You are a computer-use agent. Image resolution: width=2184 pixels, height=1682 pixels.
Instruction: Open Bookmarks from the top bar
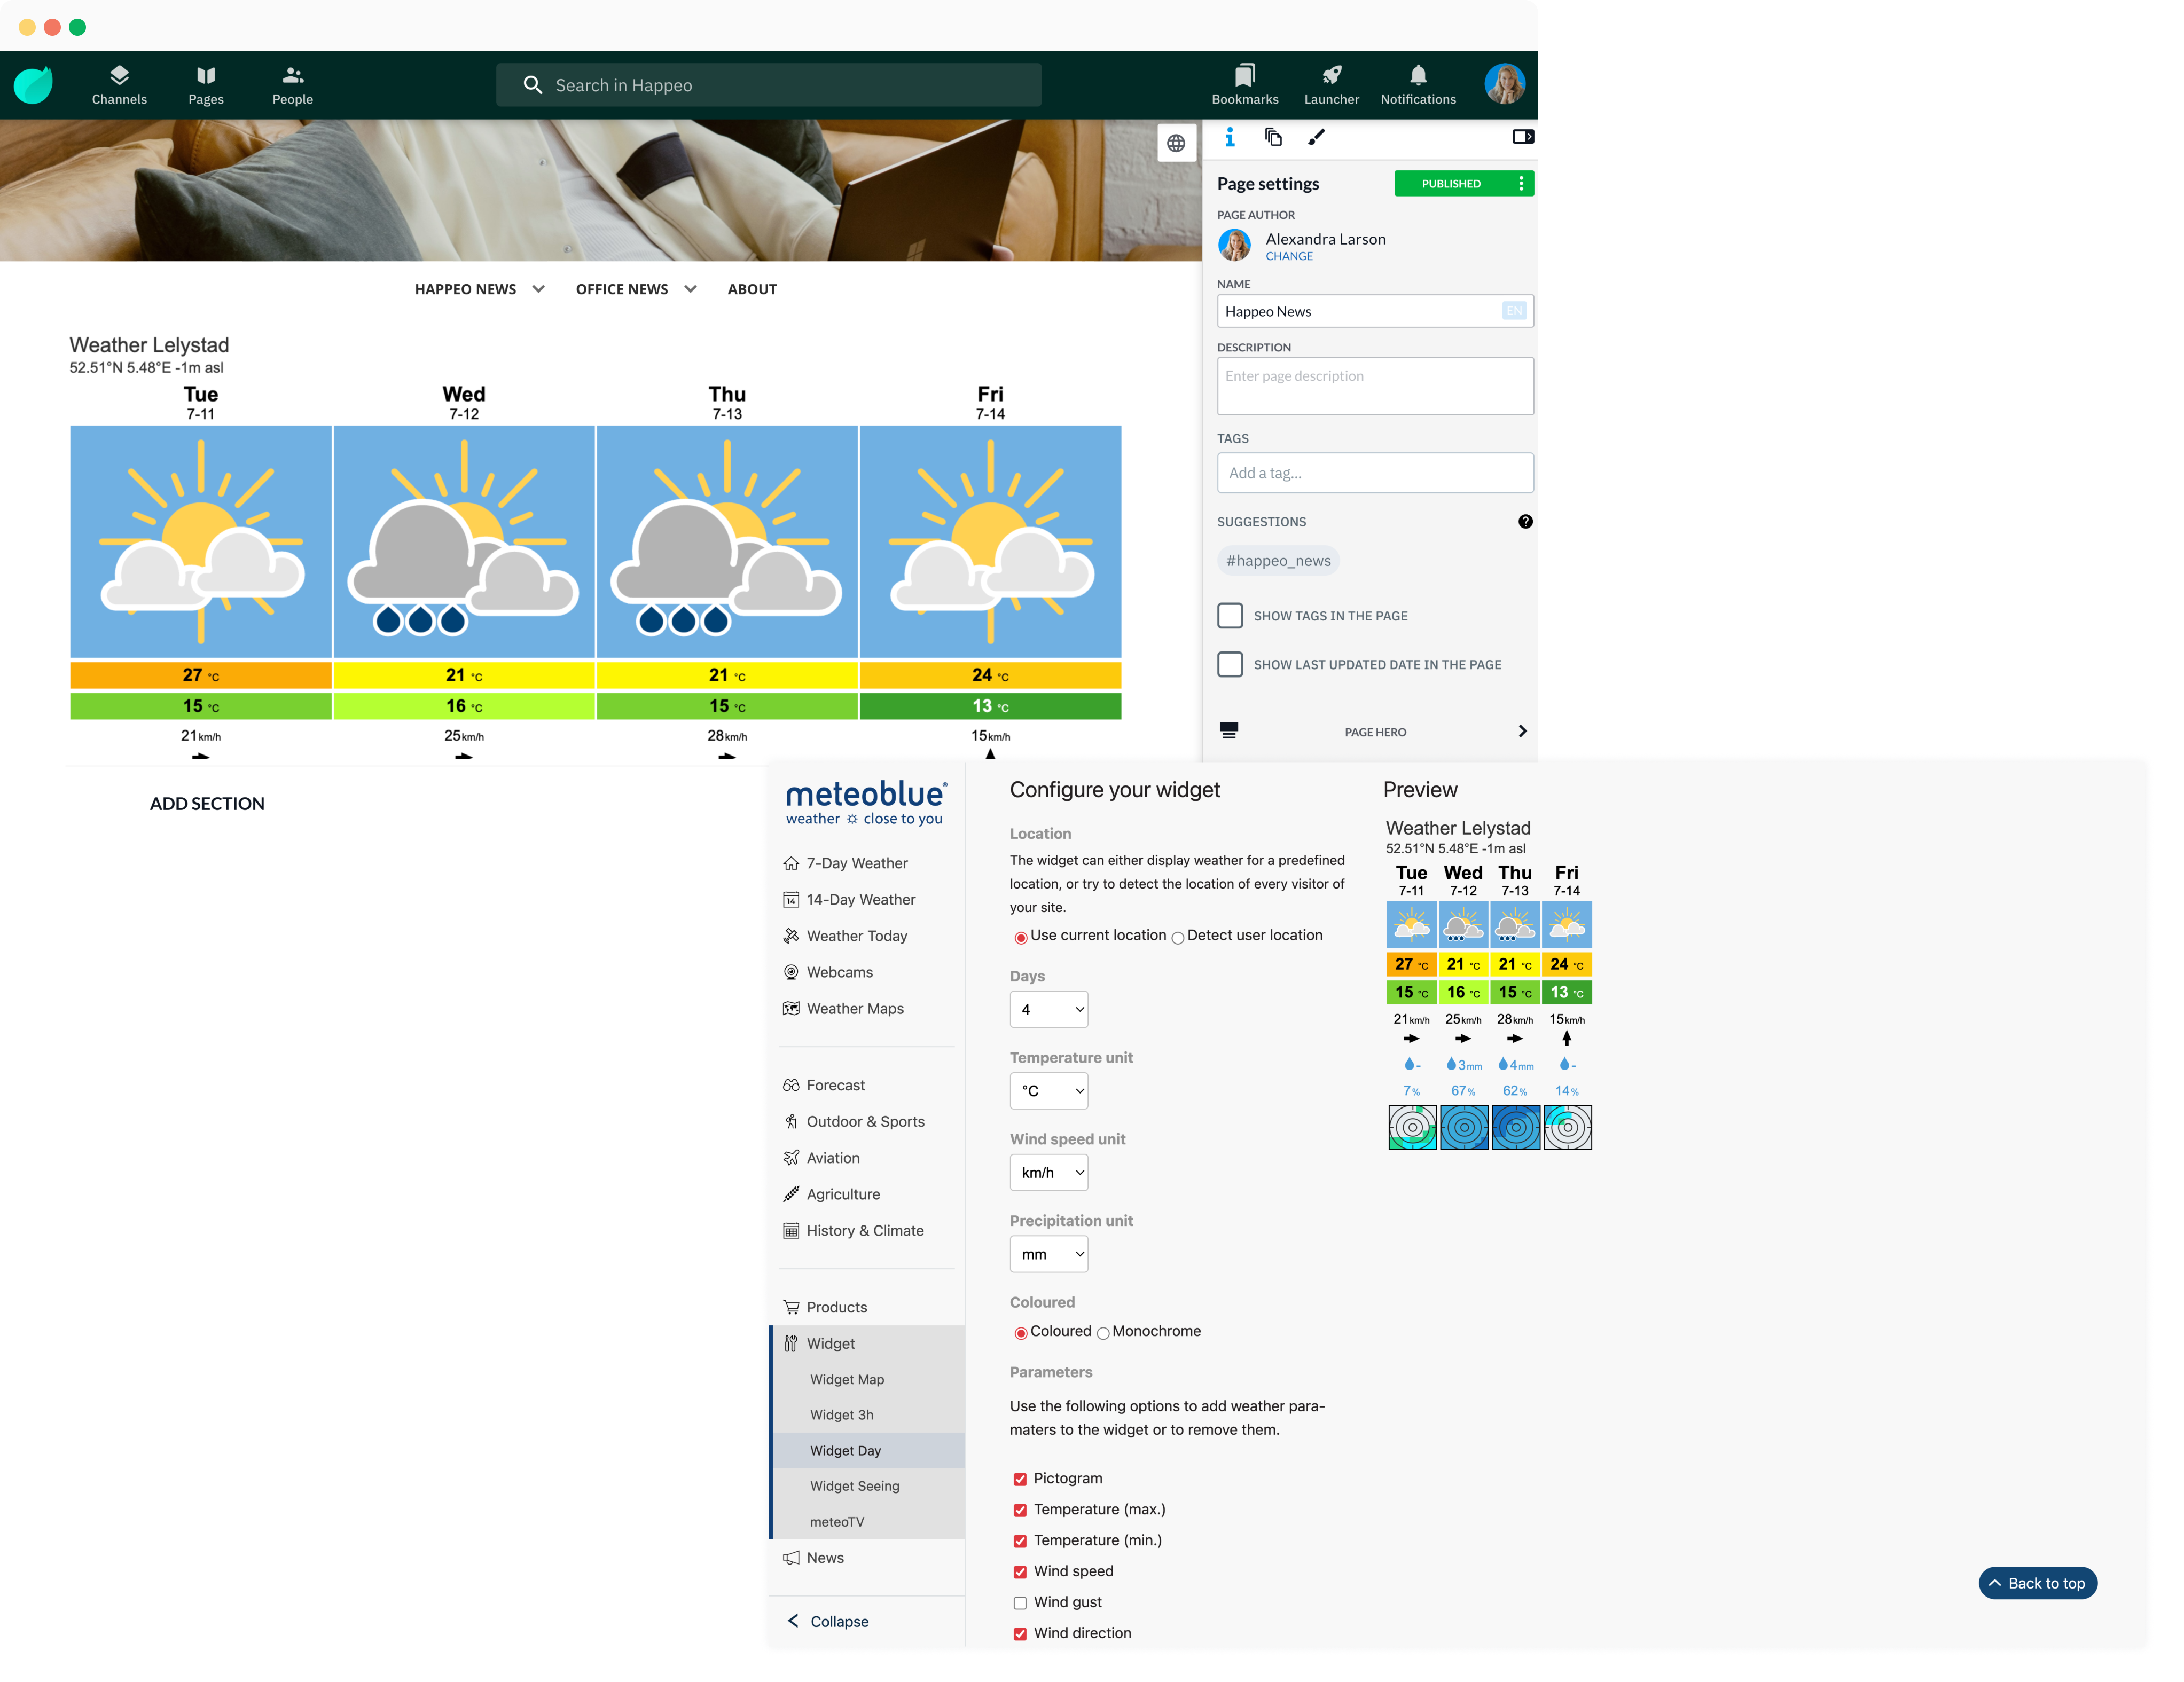click(1245, 85)
